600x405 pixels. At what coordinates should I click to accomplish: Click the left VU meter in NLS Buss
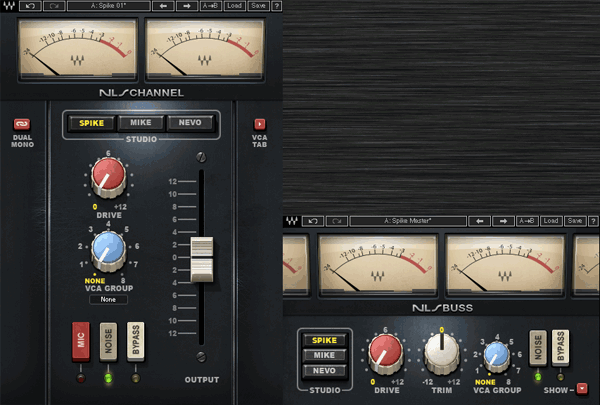[378, 266]
